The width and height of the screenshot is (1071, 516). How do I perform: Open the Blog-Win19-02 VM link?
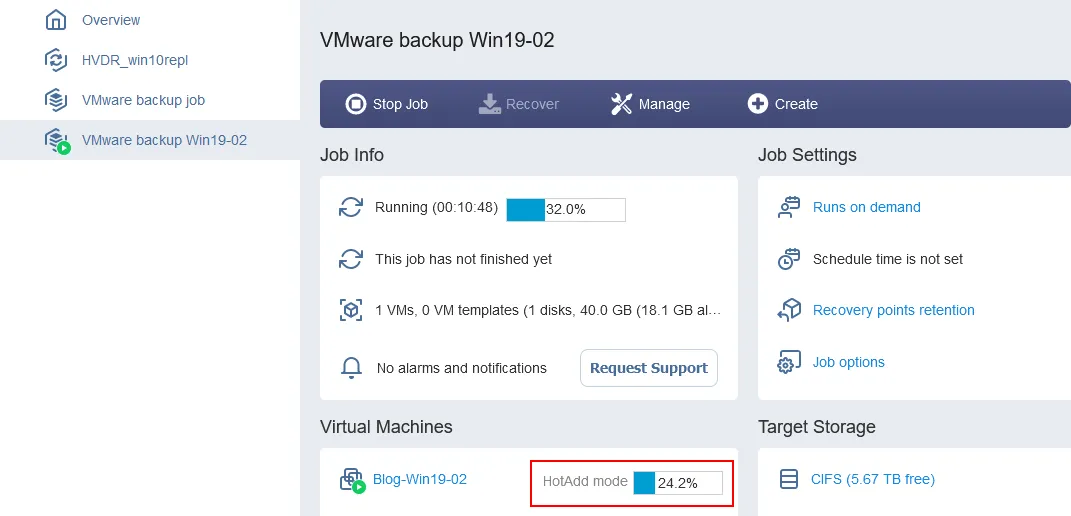tap(419, 479)
